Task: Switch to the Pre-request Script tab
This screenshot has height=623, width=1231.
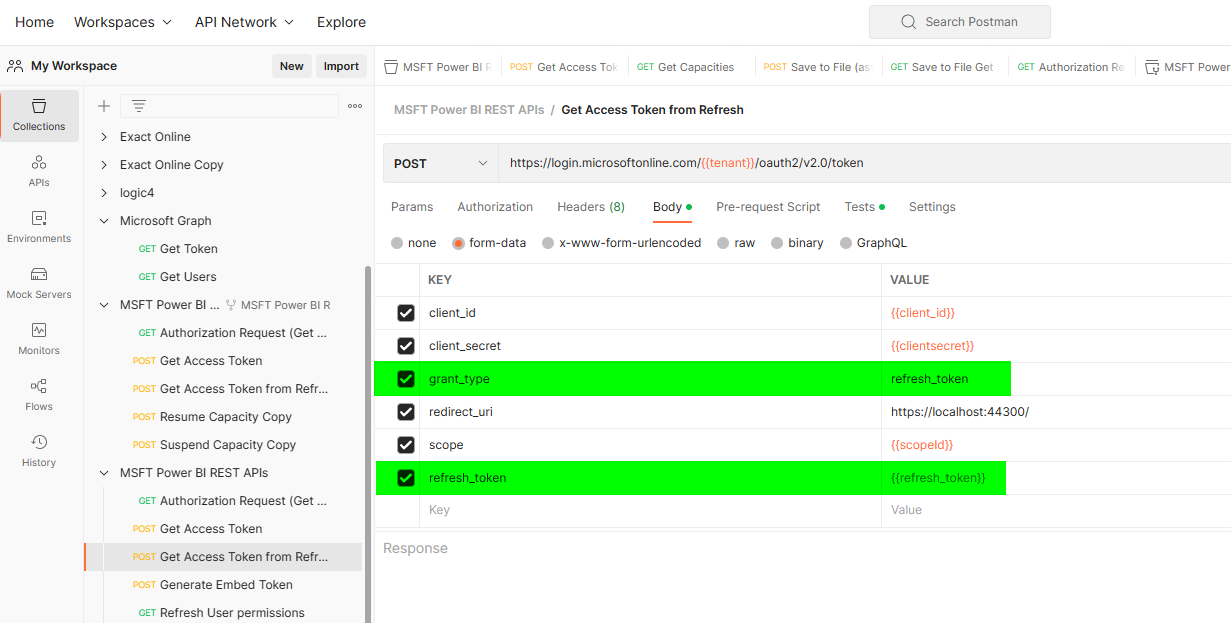Action: pos(768,207)
